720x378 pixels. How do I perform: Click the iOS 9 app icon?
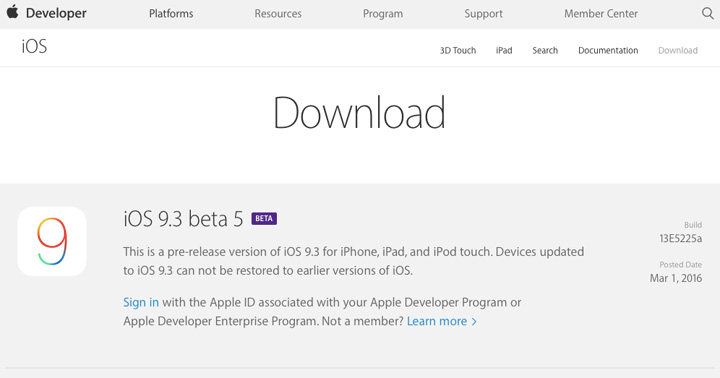point(52,241)
